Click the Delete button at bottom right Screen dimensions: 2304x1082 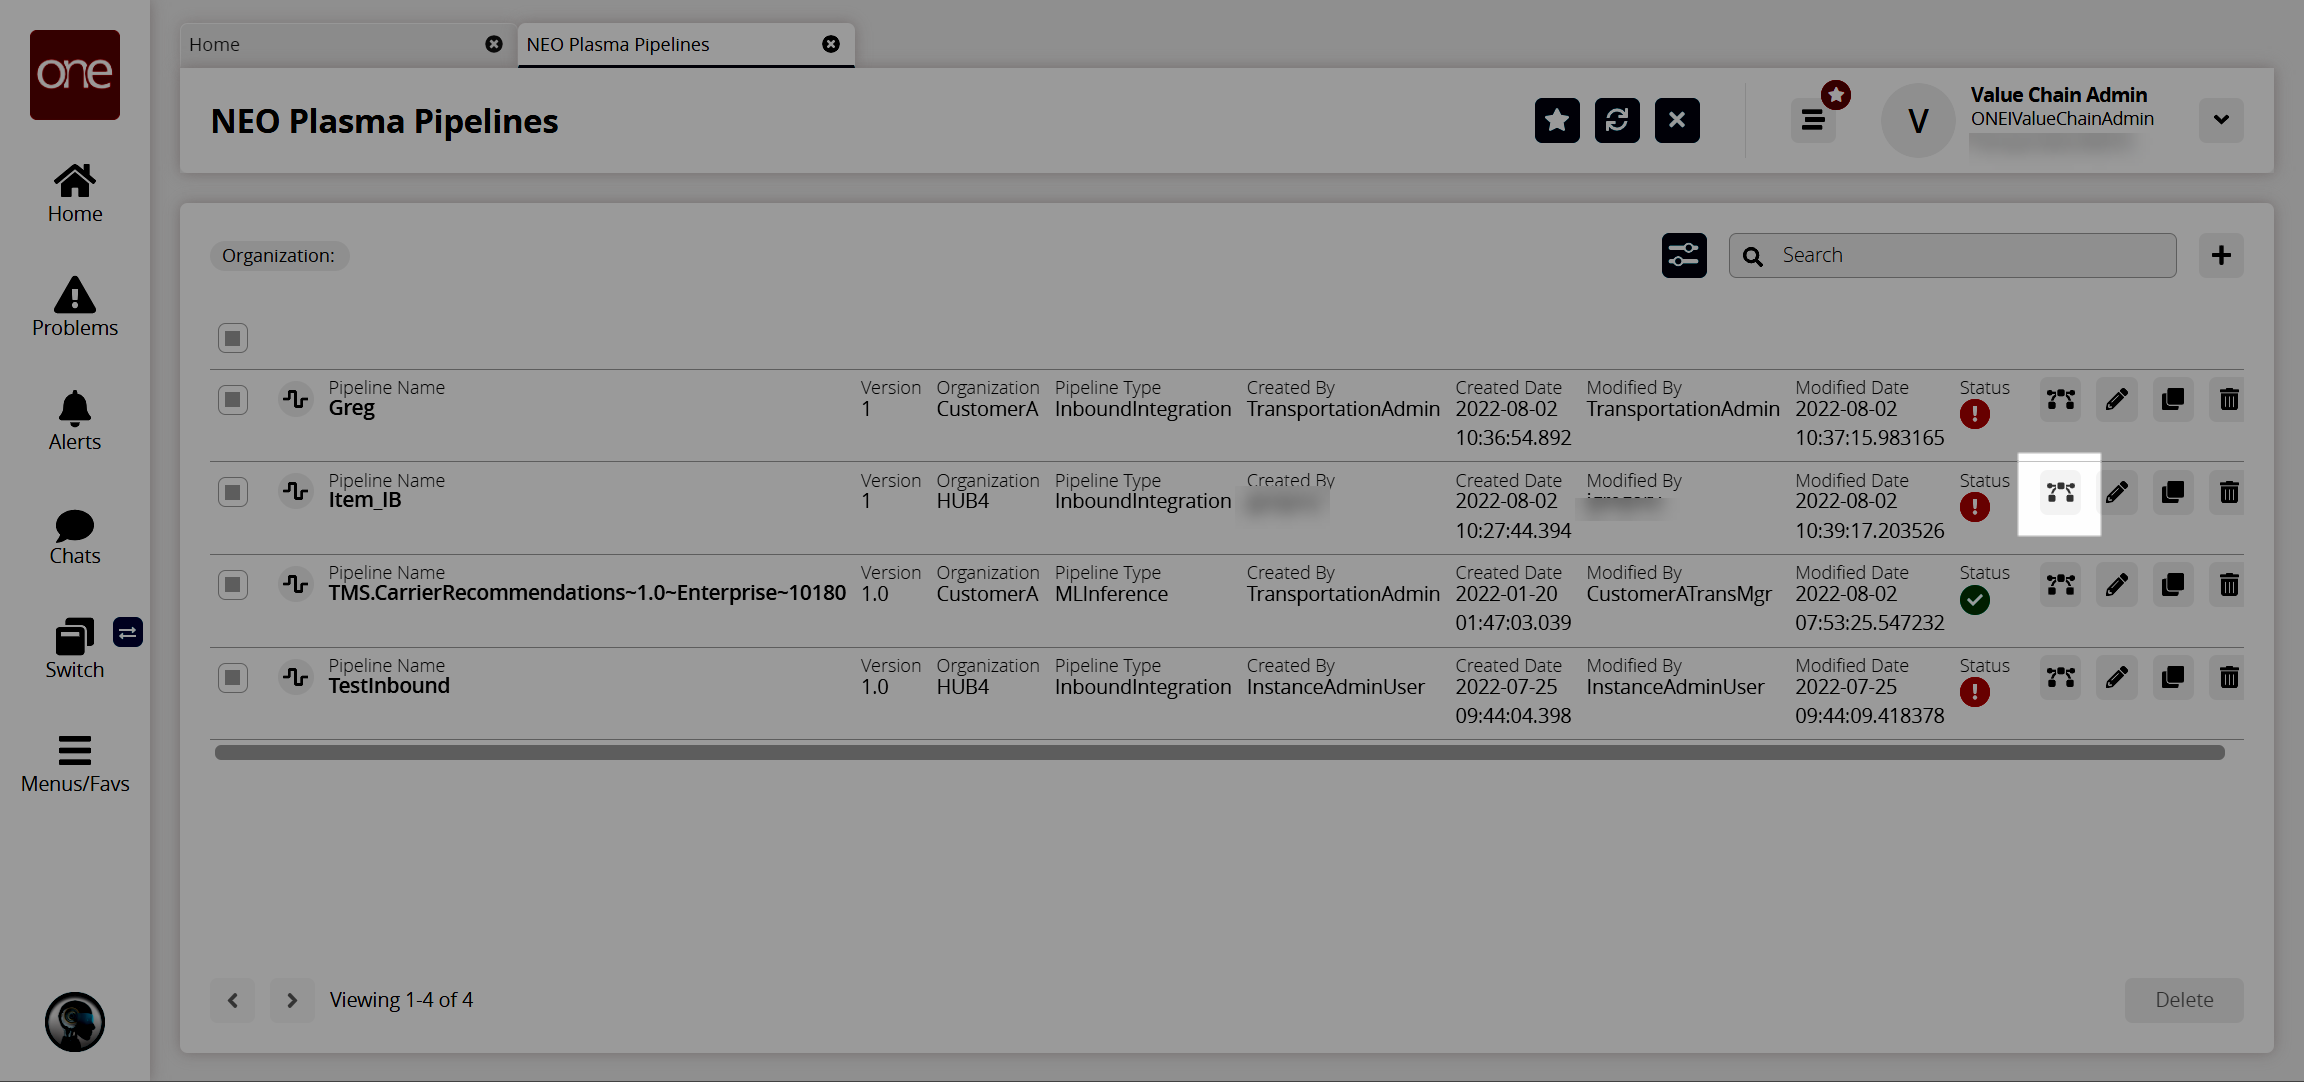2184,1000
